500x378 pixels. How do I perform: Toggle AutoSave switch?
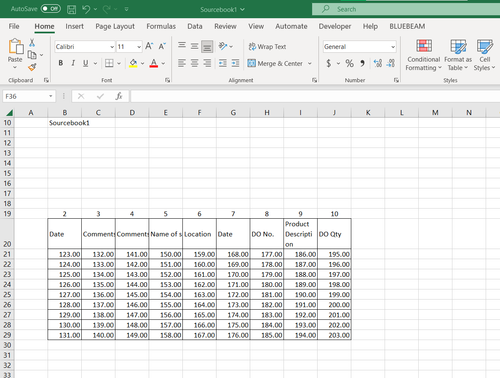tap(51, 9)
